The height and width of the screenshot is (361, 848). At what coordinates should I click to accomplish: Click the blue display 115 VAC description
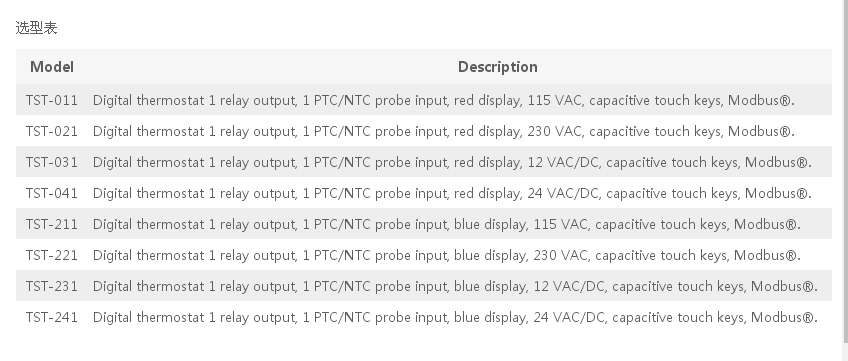tap(447, 224)
